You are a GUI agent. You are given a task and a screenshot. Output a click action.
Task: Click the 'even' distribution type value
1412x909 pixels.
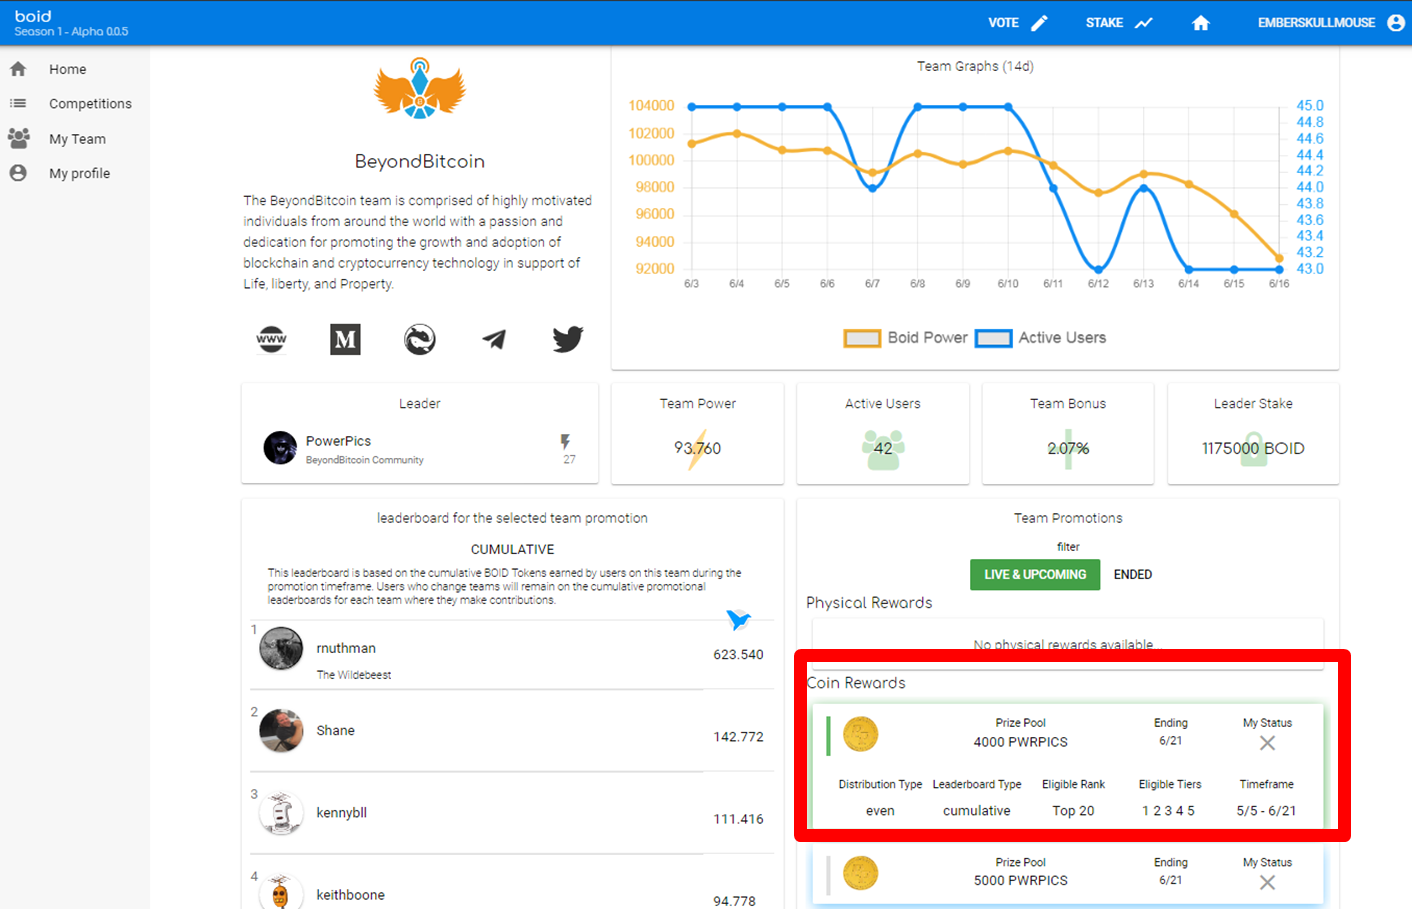[880, 811]
